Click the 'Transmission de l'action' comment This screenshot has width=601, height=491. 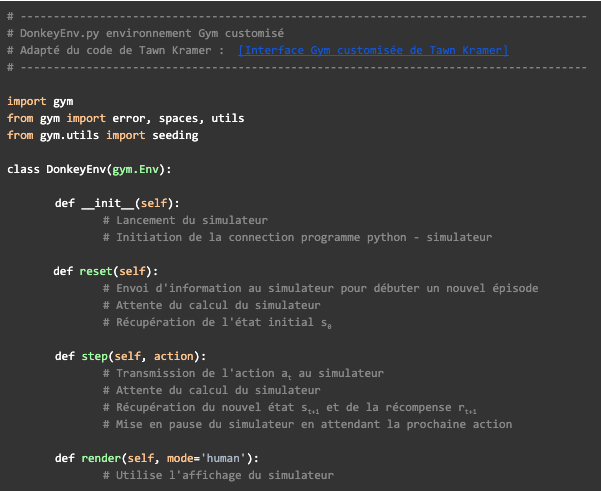click(242, 373)
